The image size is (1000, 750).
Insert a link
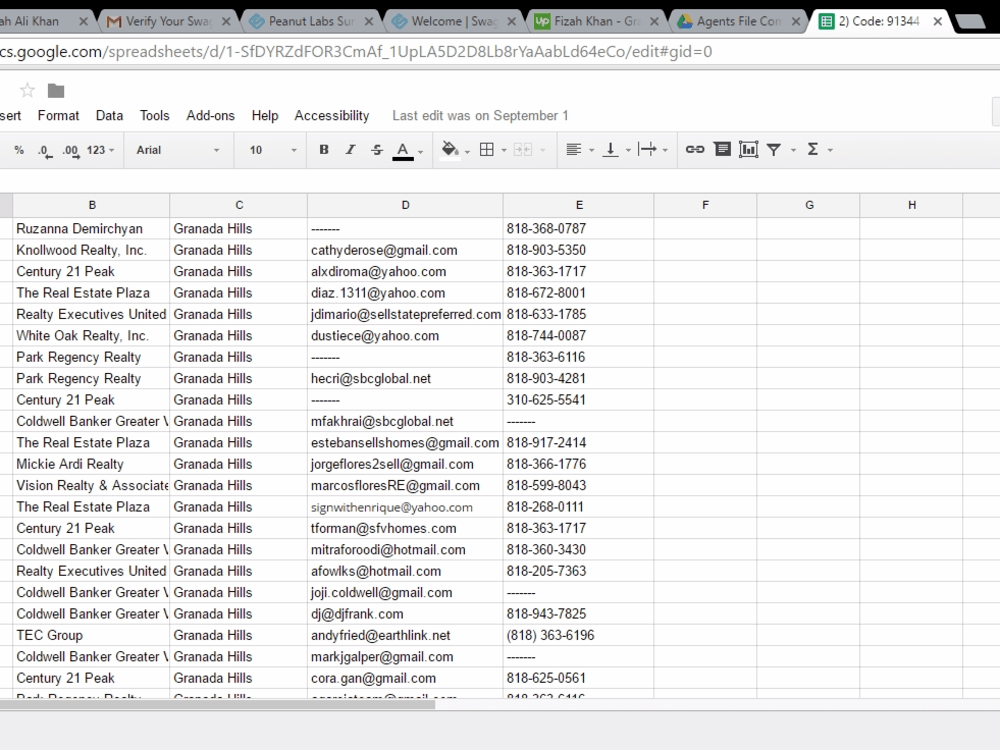click(x=695, y=149)
